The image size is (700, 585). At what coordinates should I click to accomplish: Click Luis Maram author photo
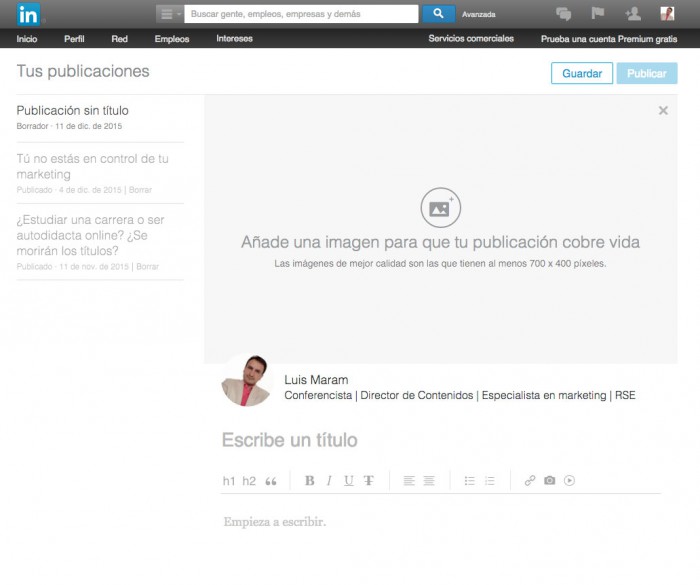[246, 380]
